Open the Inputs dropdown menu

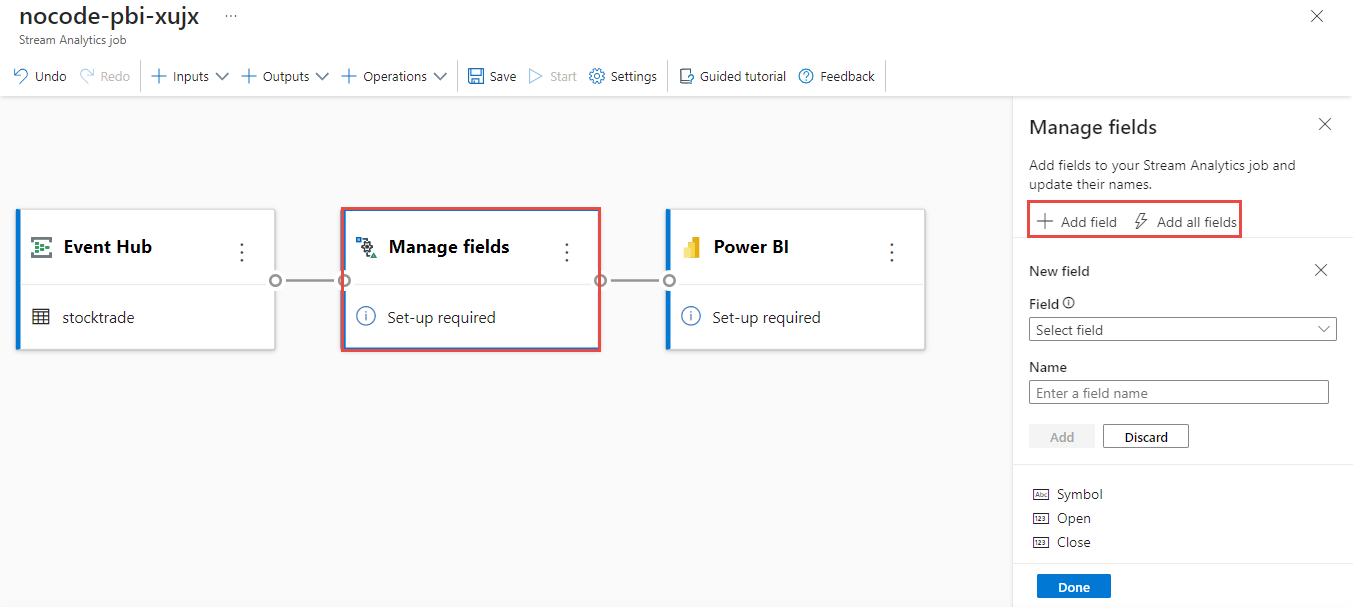[189, 76]
